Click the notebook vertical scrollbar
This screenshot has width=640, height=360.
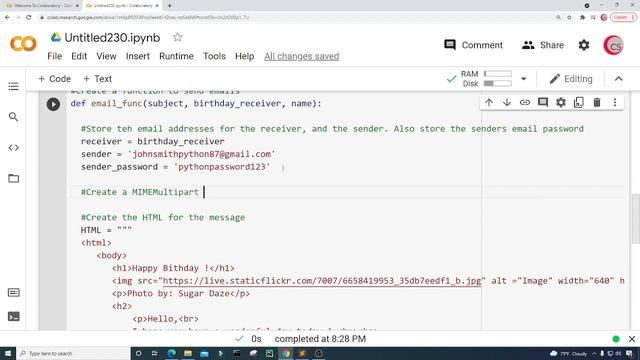click(635, 218)
